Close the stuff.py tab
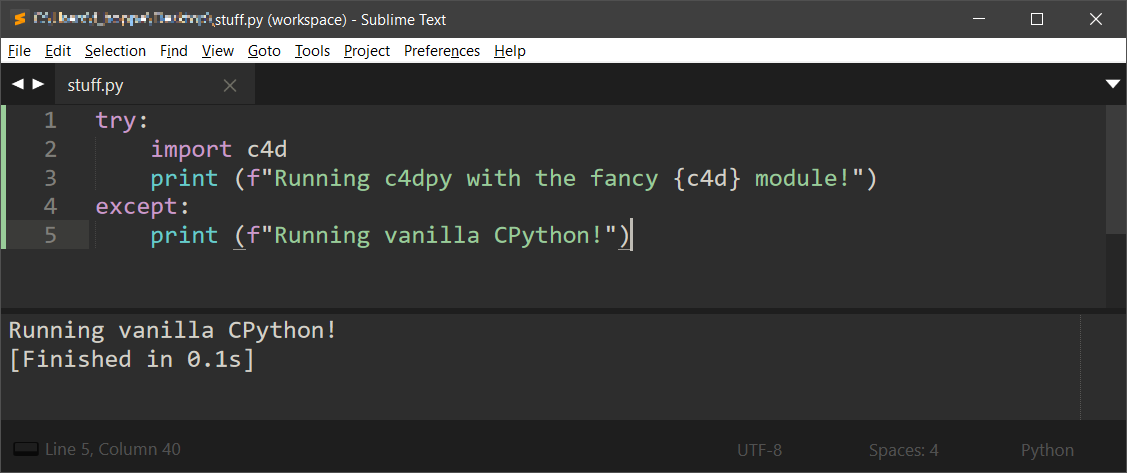Viewport: 1127px width, 473px height. coord(230,86)
